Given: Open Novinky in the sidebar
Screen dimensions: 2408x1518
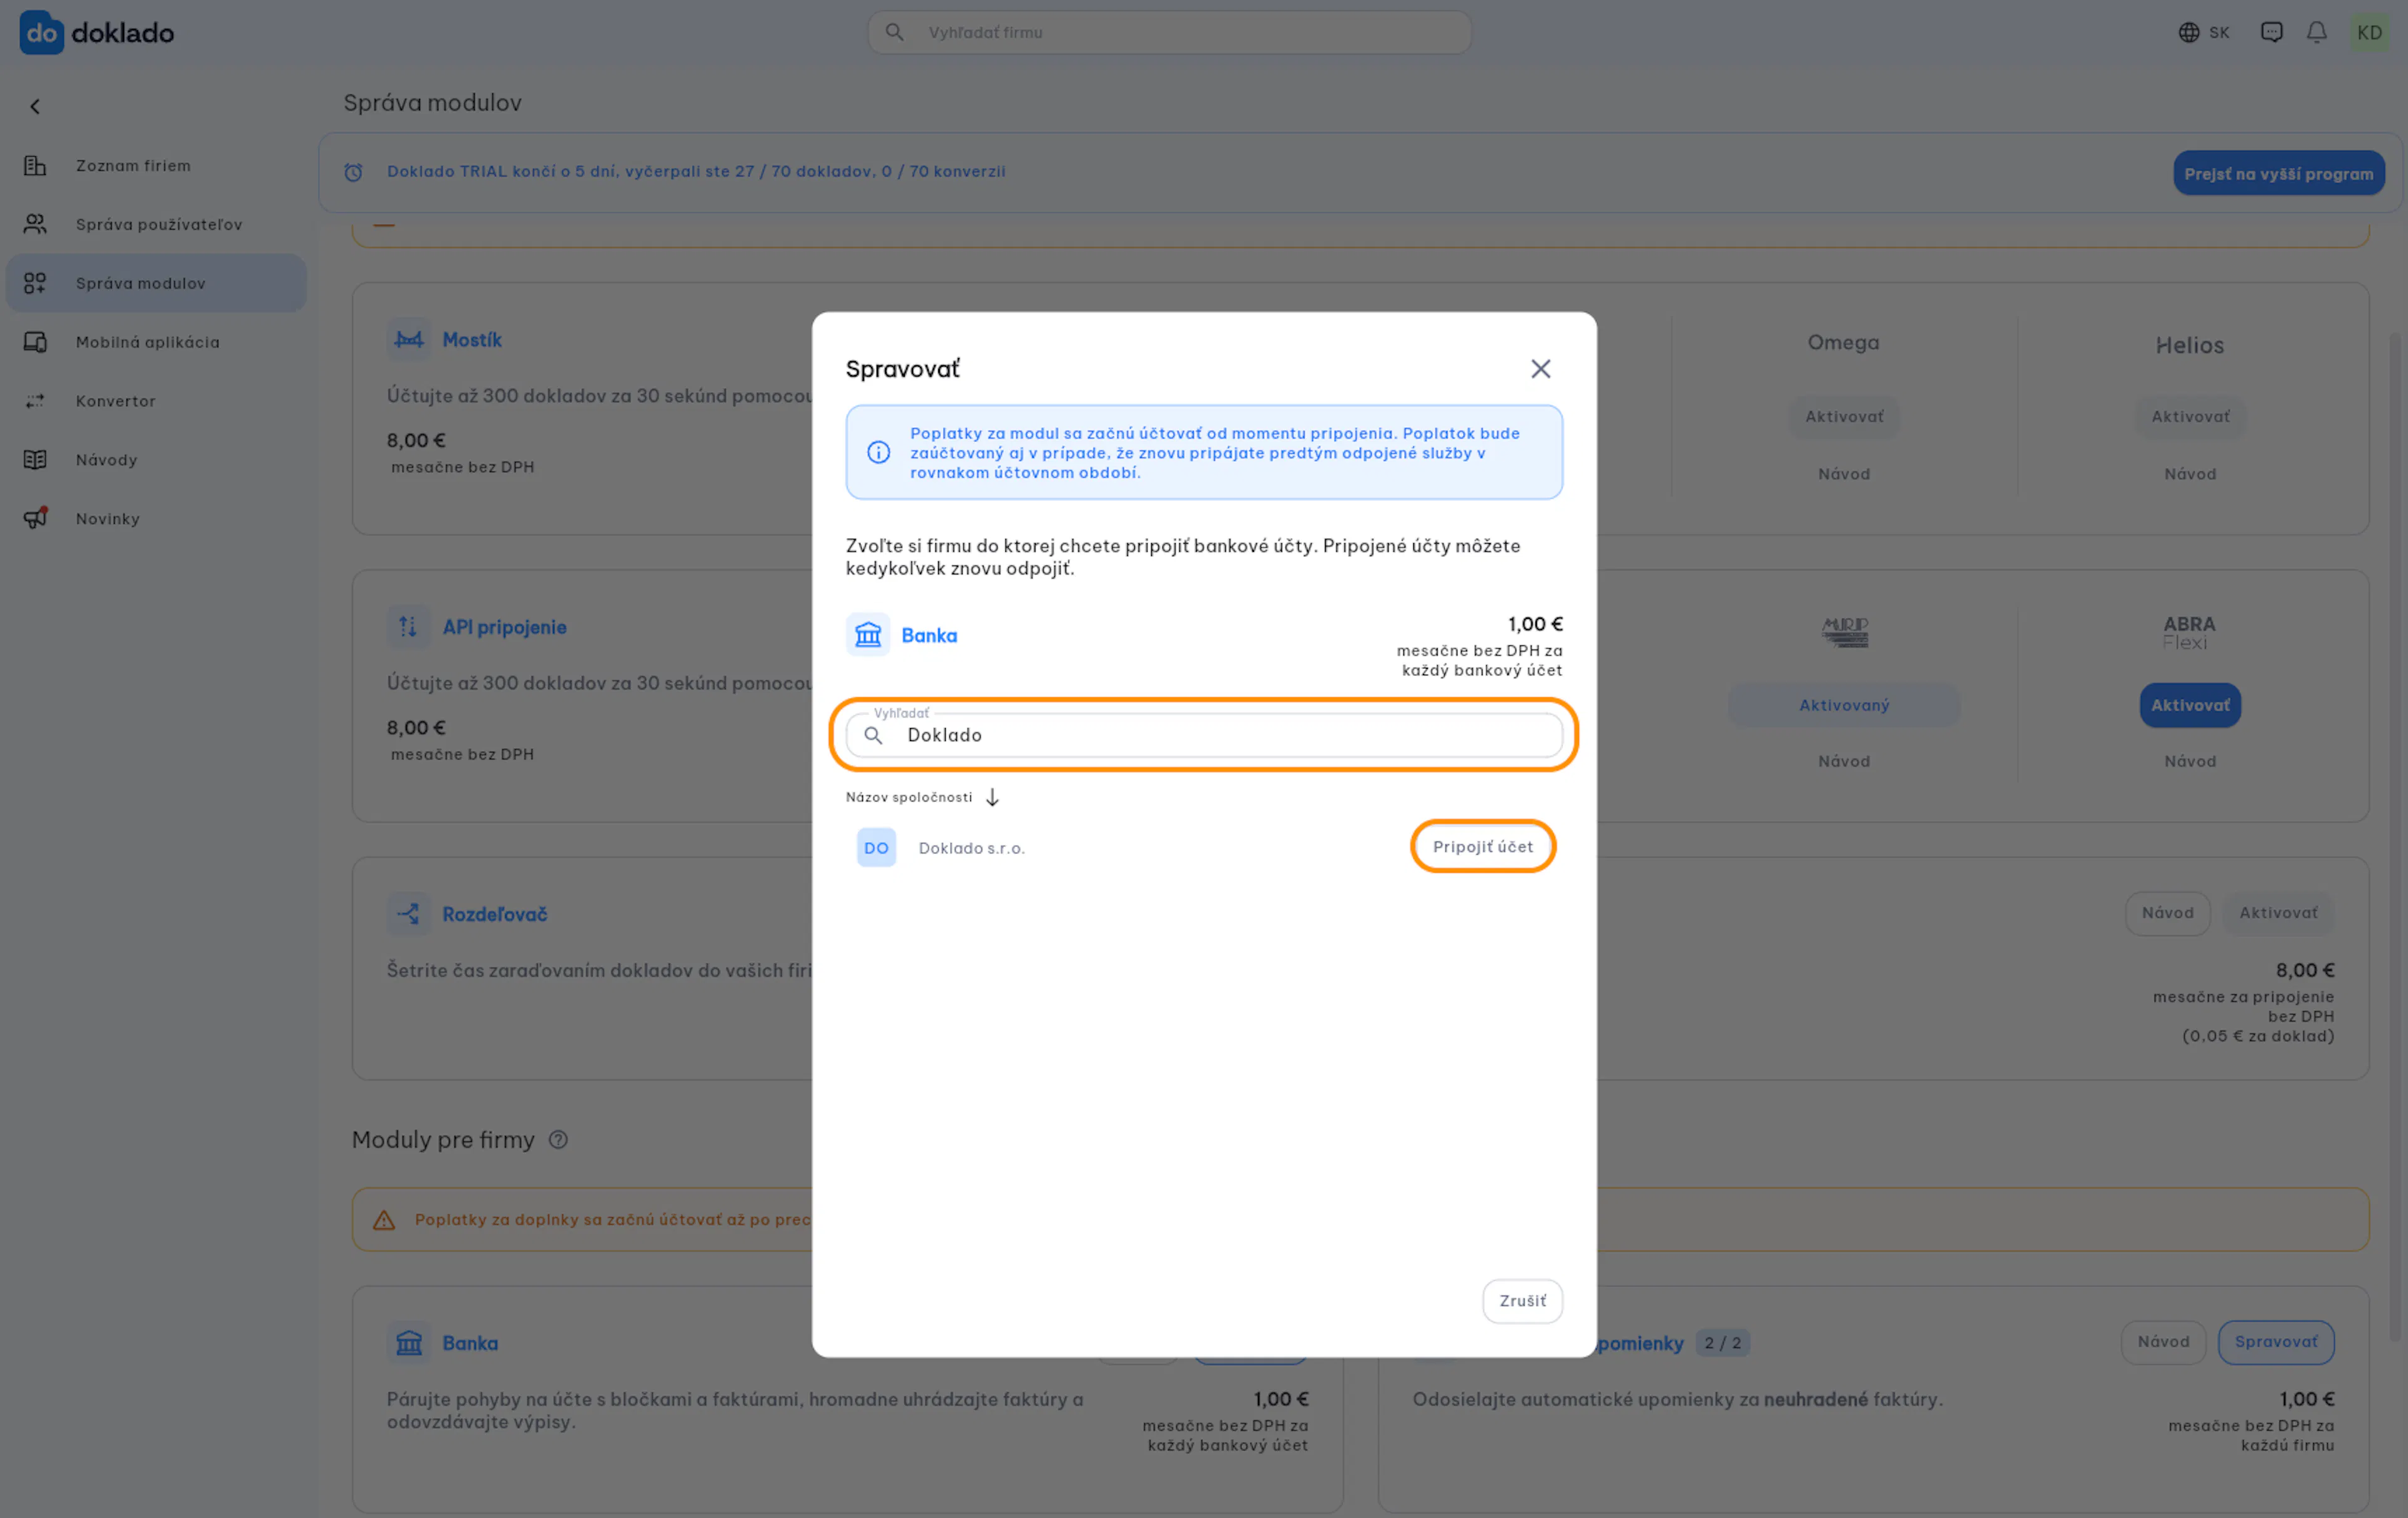Looking at the screenshot, I should pos(157,519).
